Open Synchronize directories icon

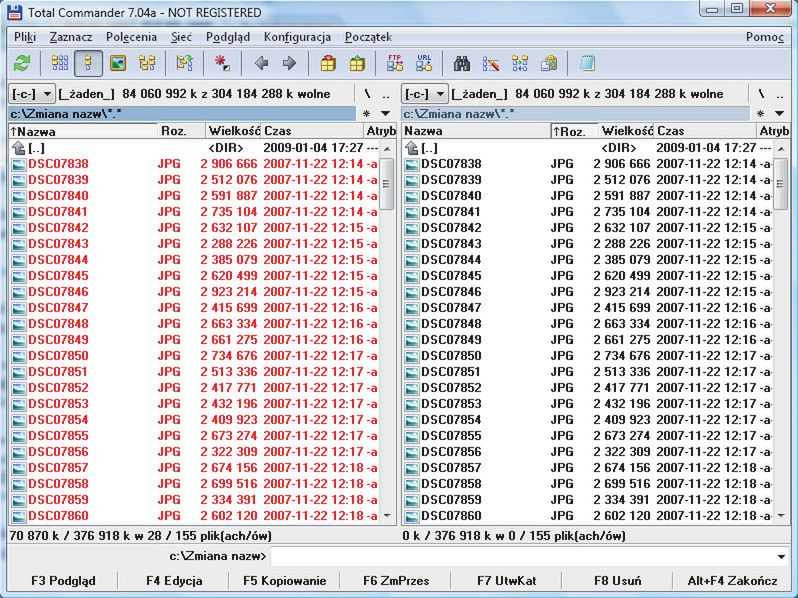[520, 64]
